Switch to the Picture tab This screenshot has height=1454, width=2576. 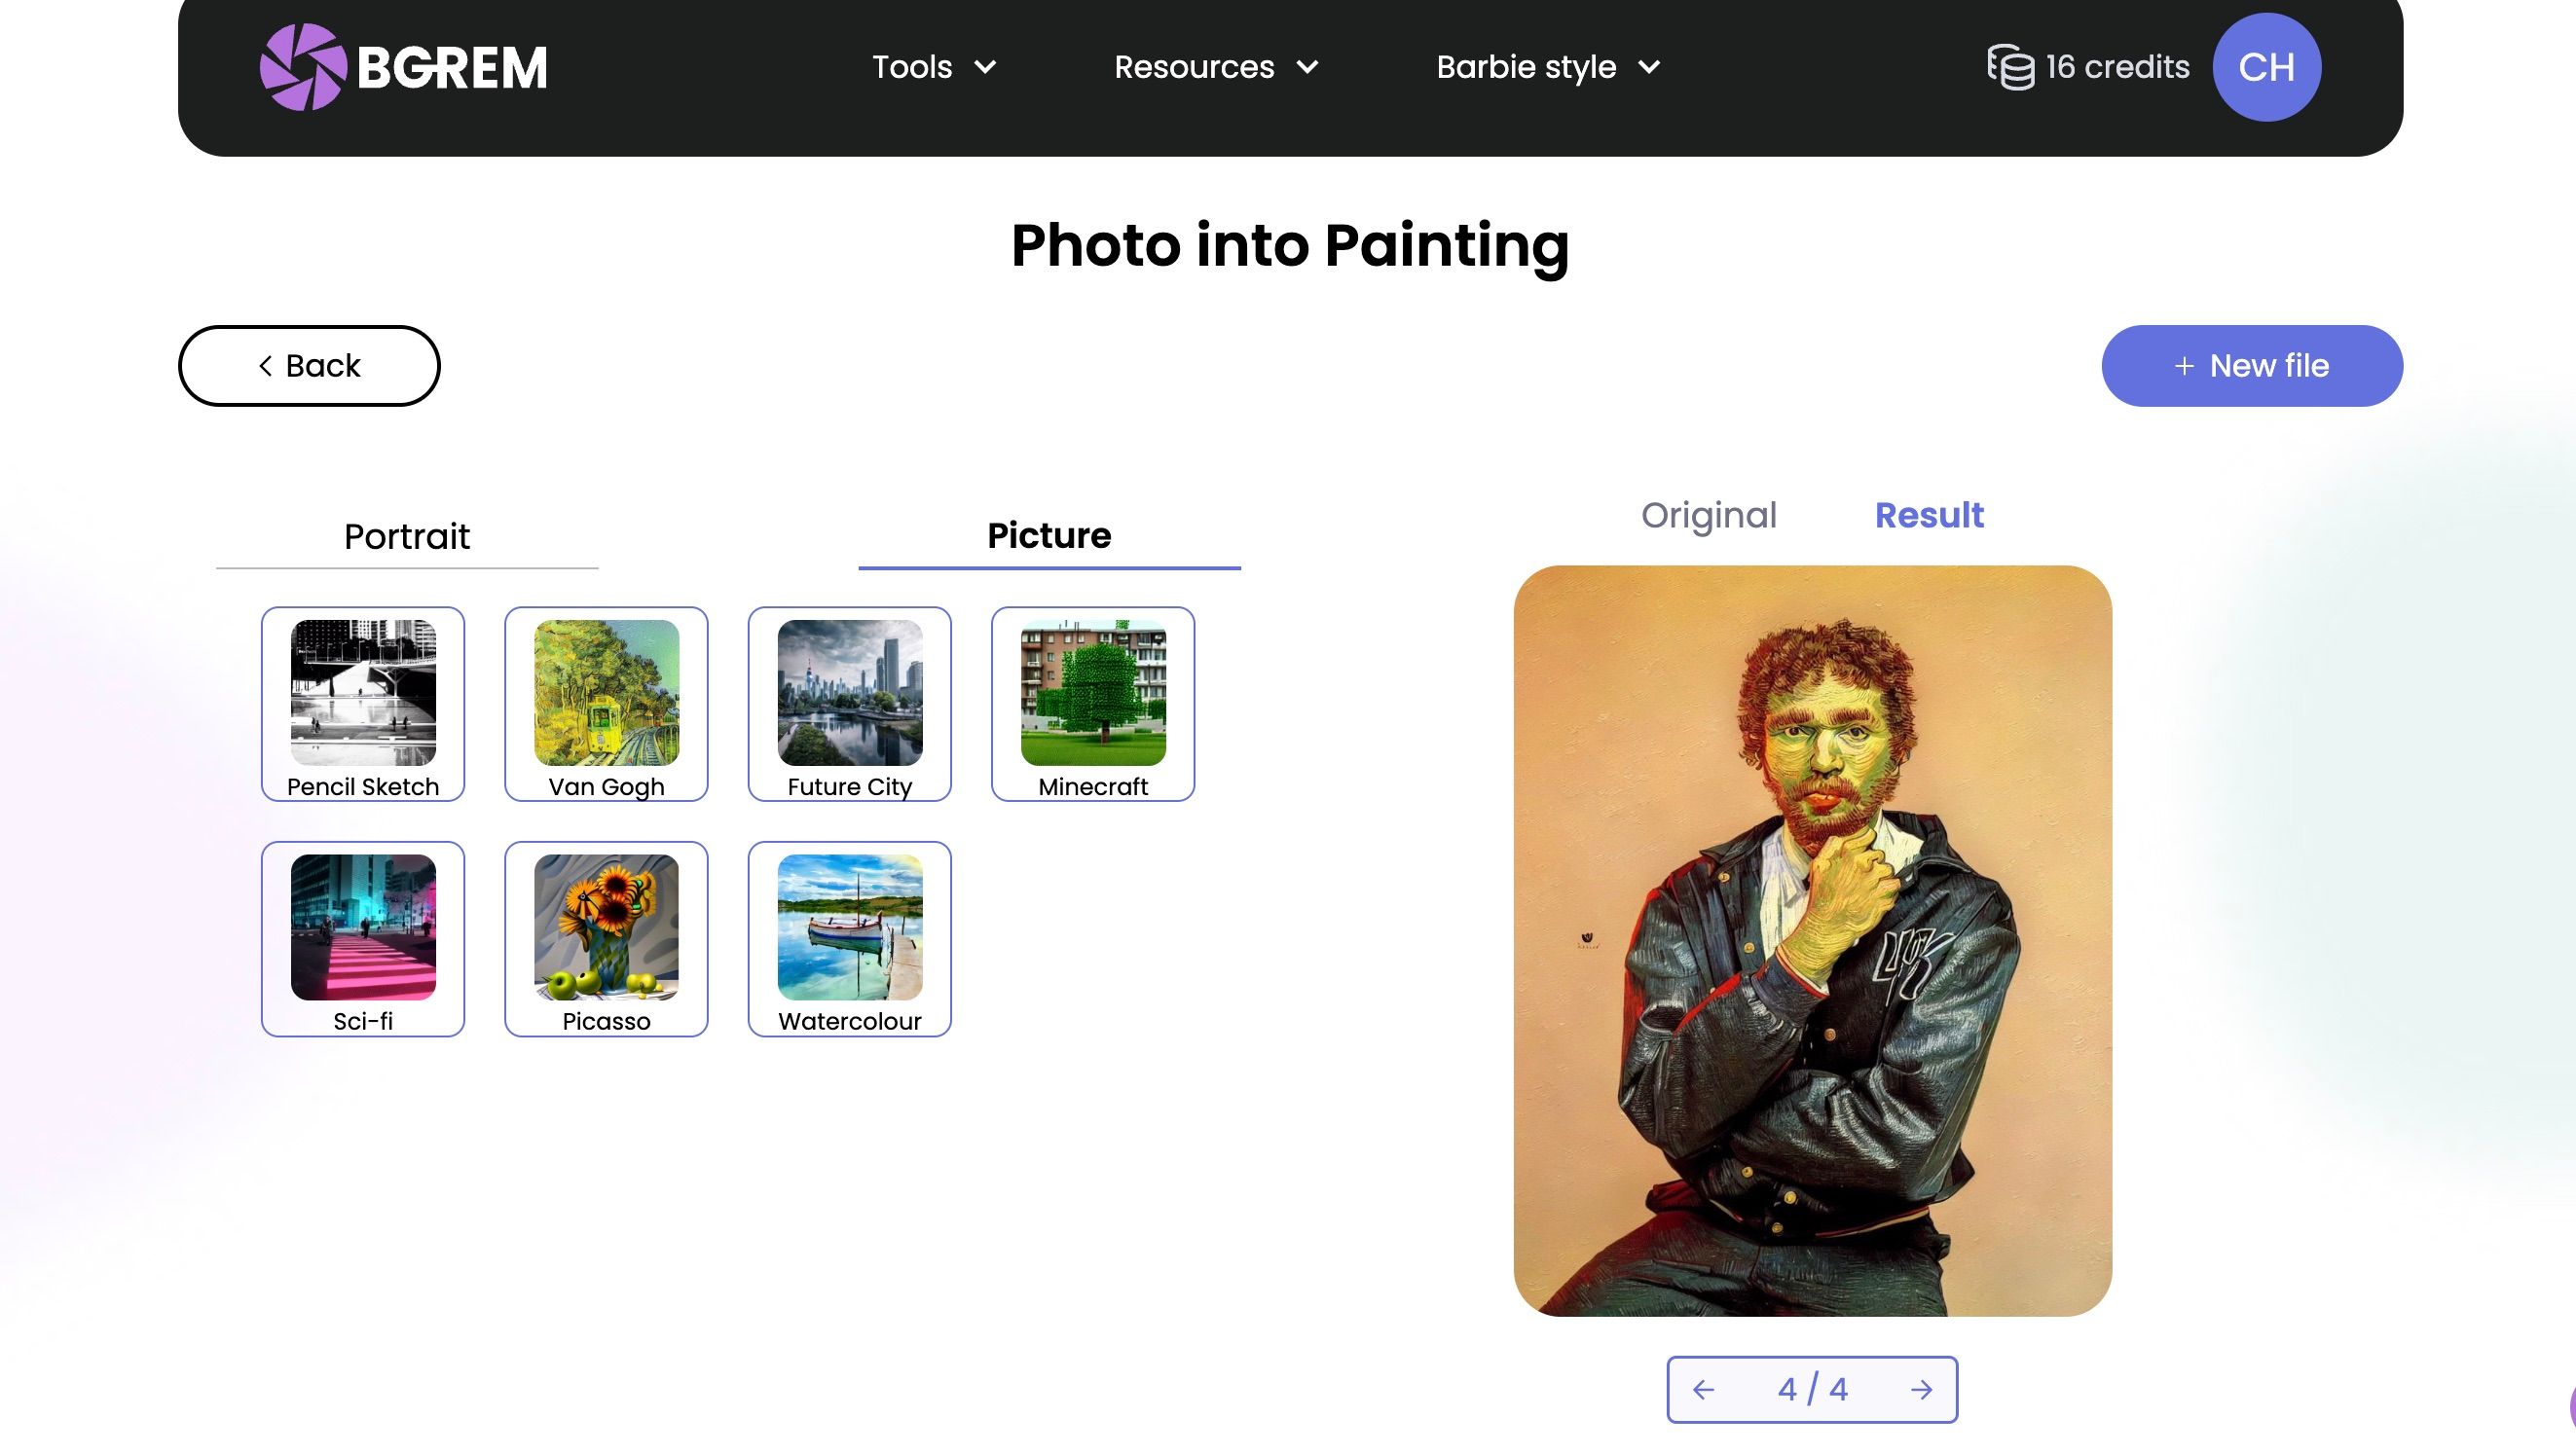tap(1049, 536)
